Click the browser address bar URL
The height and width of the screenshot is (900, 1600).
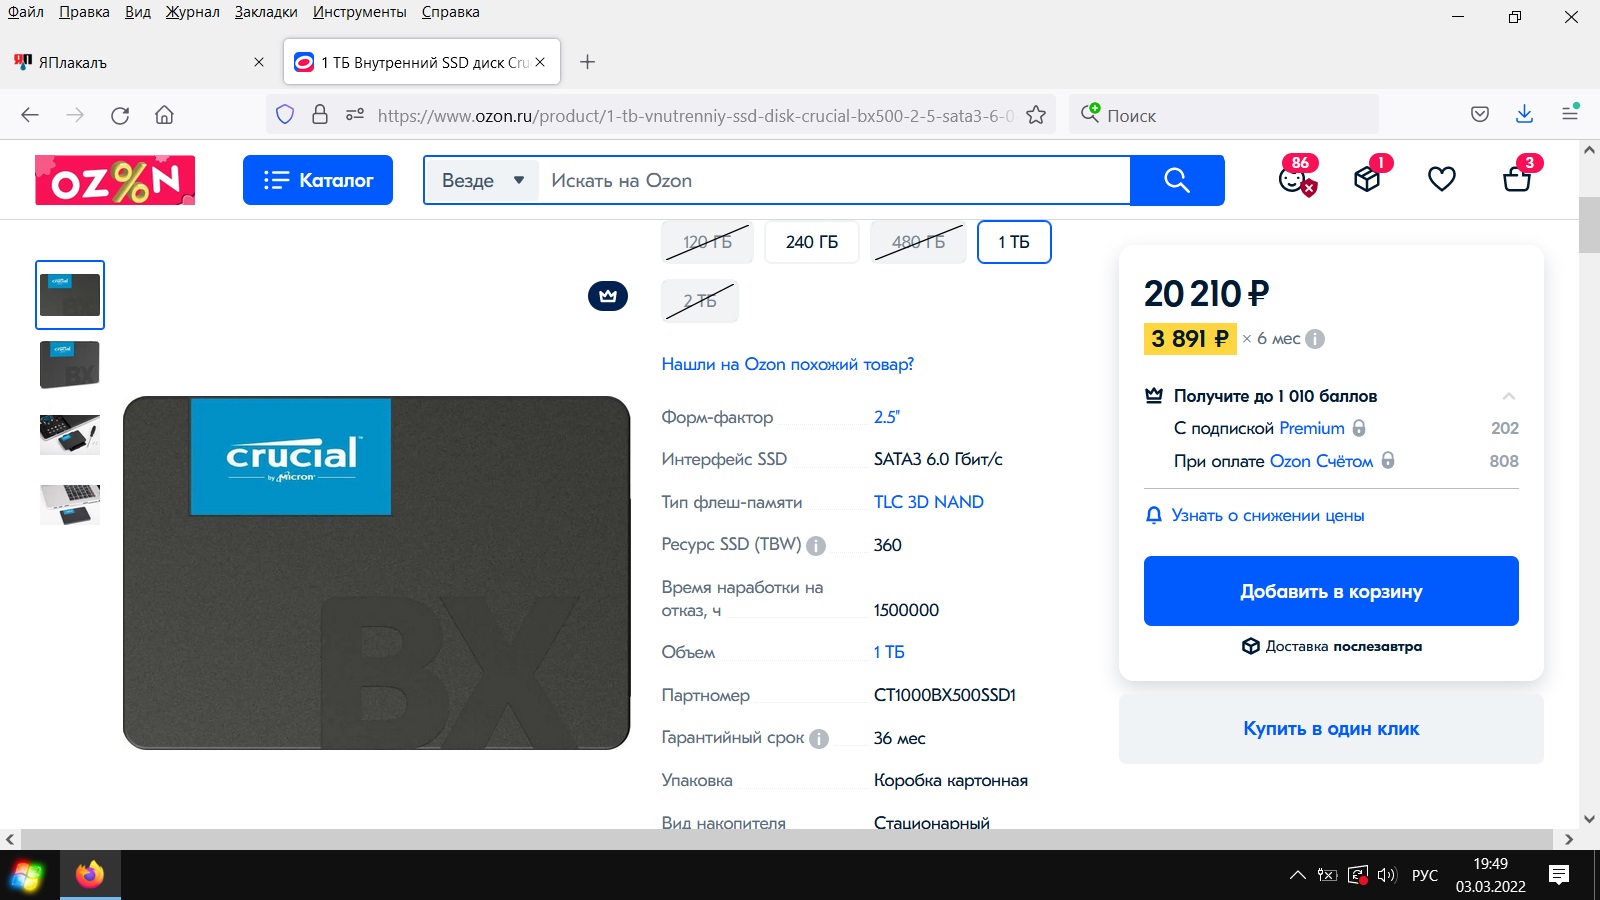coord(695,115)
